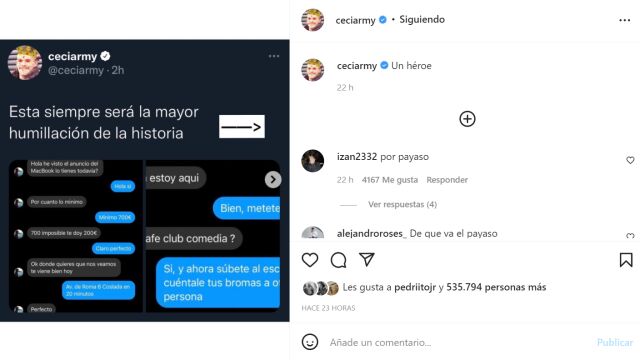View 4167 Me gusta comment likes
The image size is (640, 360).
pyautogui.click(x=390, y=180)
